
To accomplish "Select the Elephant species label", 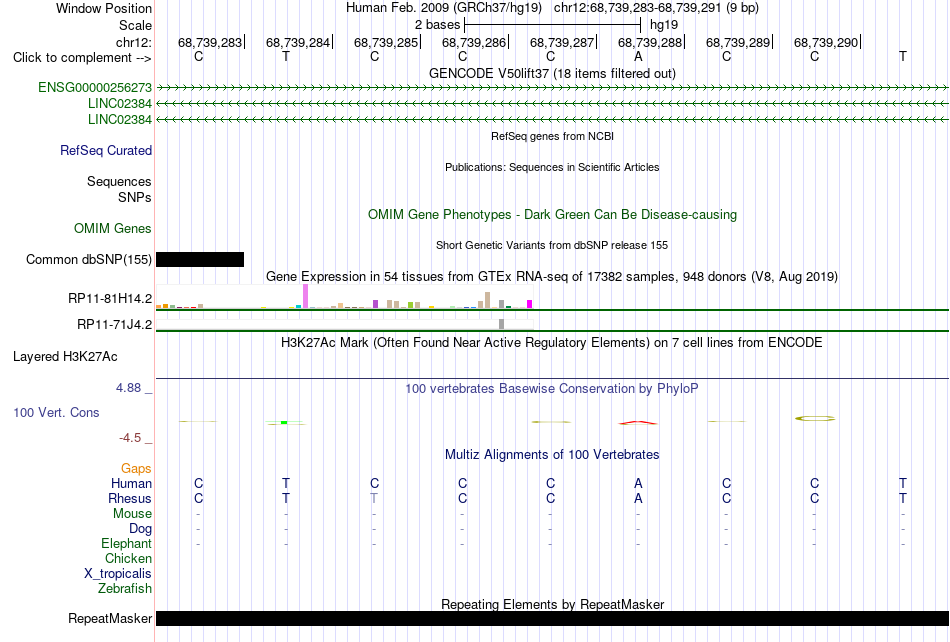I will coord(127,543).
